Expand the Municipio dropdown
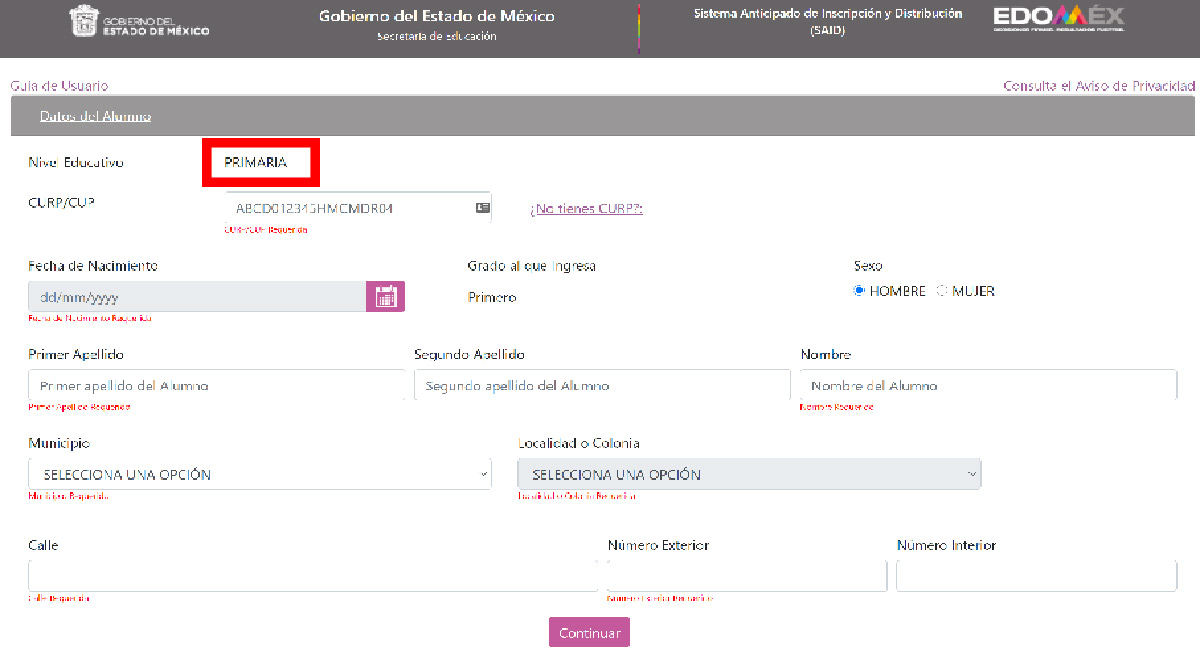The width and height of the screenshot is (1200, 652). coord(260,474)
